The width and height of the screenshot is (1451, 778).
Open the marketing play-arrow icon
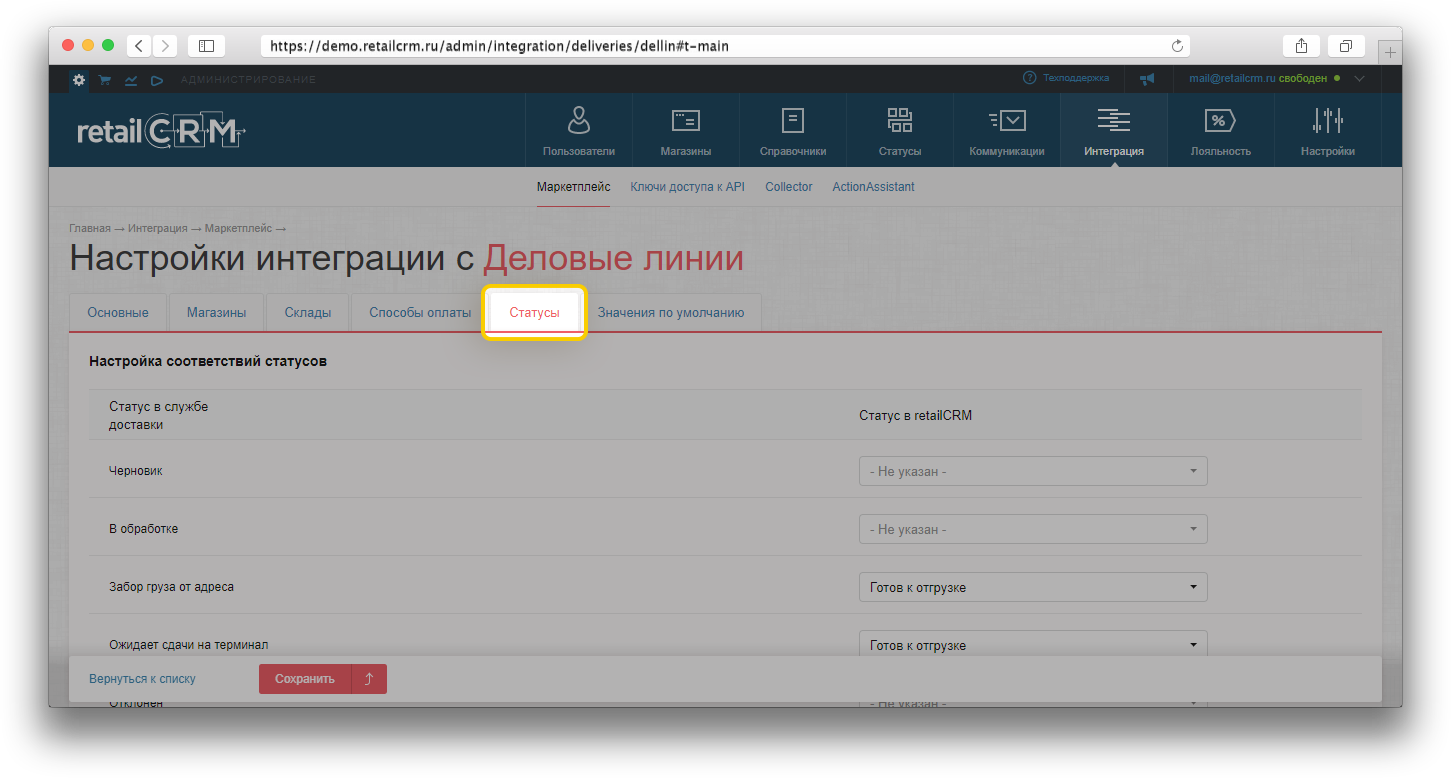pyautogui.click(x=157, y=80)
